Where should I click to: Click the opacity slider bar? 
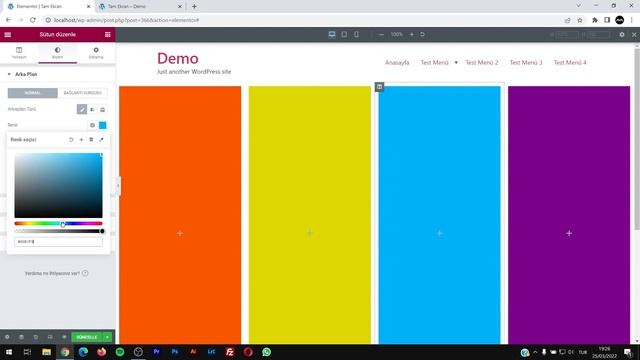[x=58, y=231]
